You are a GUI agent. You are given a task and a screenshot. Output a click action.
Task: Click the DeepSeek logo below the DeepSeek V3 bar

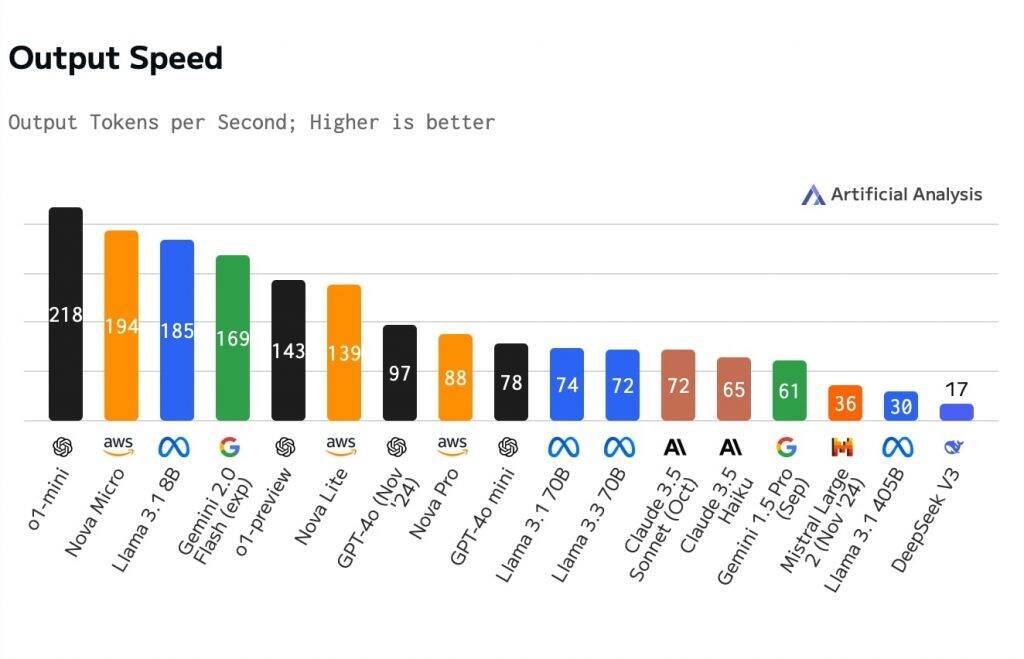[x=956, y=447]
